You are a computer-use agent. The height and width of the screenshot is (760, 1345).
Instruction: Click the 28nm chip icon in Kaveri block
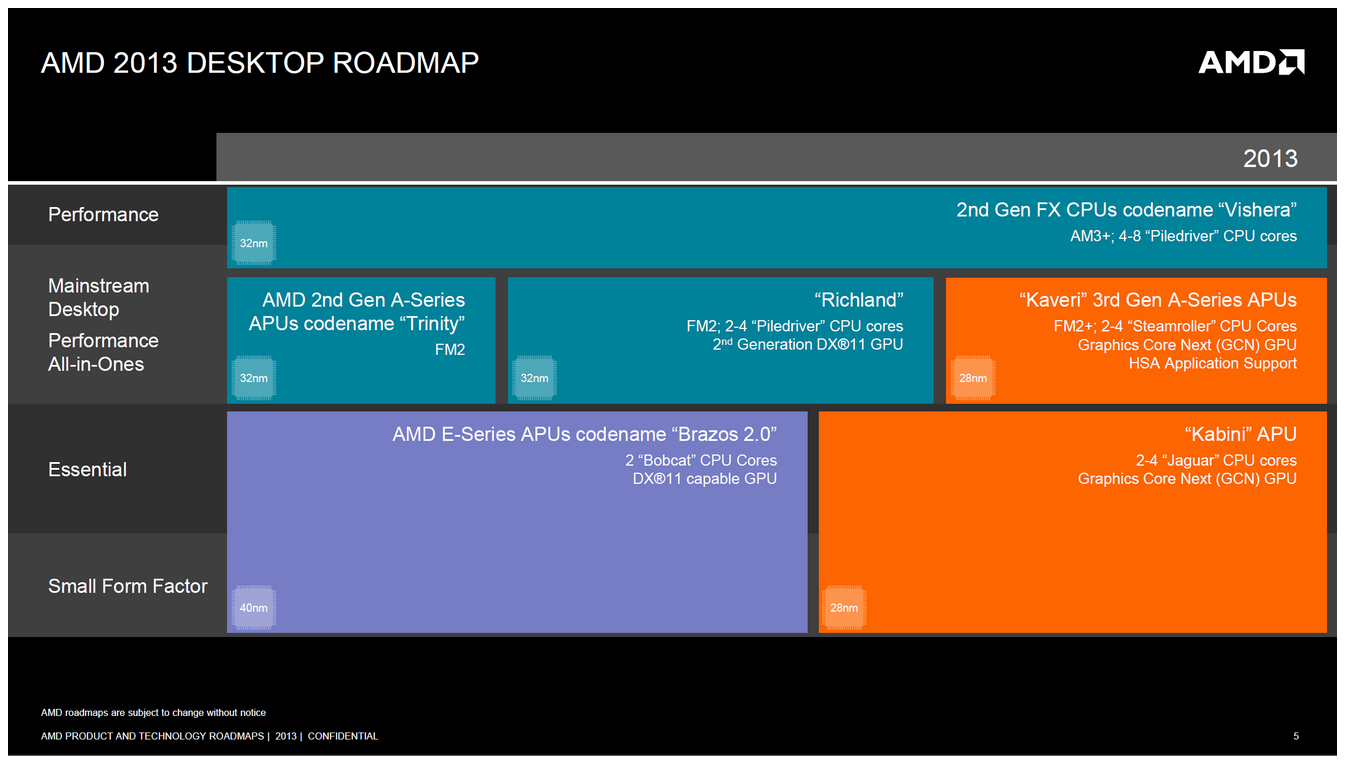972,378
